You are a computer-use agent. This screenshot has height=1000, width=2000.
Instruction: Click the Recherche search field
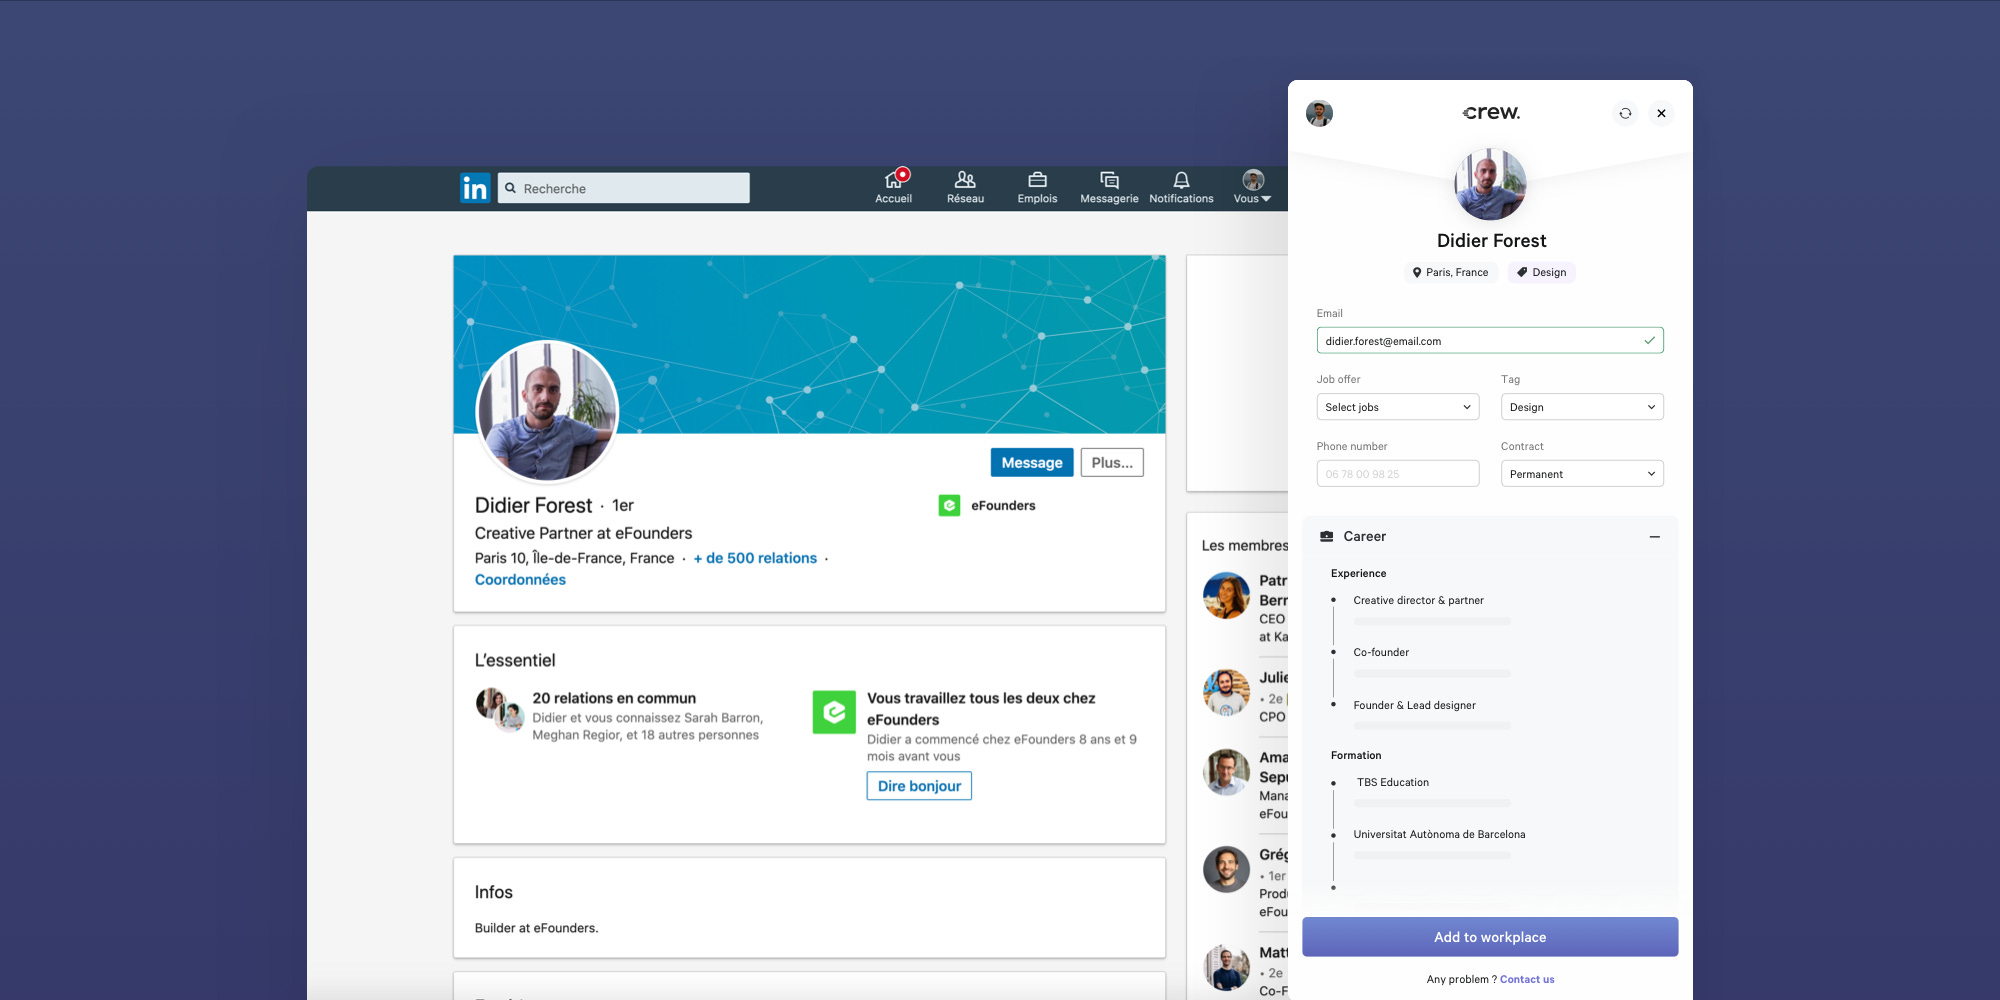[624, 188]
